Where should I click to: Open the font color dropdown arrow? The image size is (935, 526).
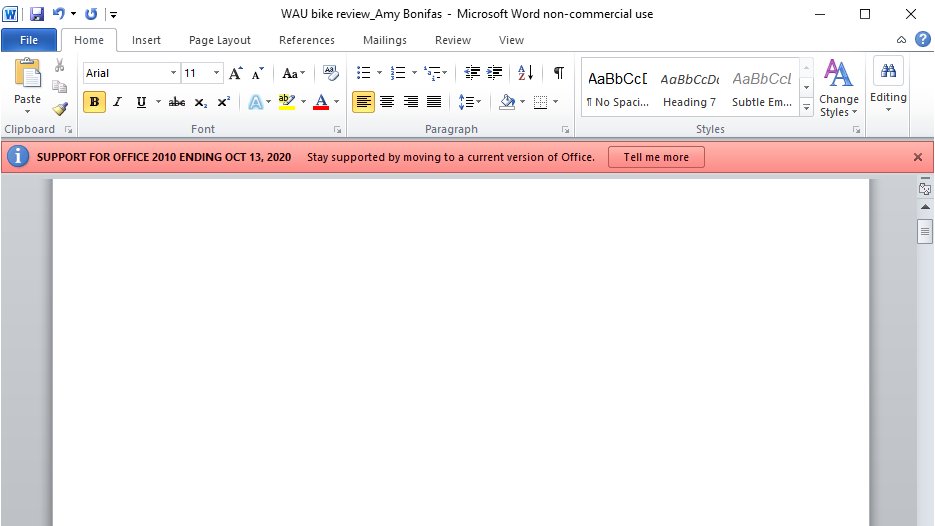point(336,102)
